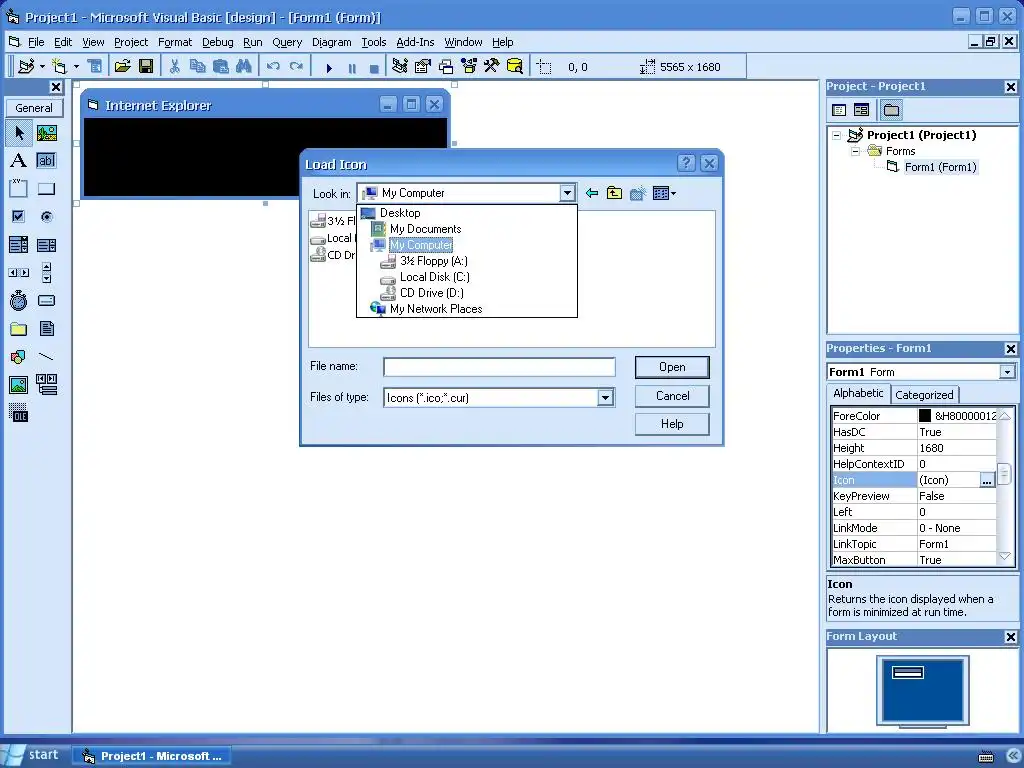Select the DriveListBox control tool
Screen dimensions: 1024x768
[x=46, y=300]
